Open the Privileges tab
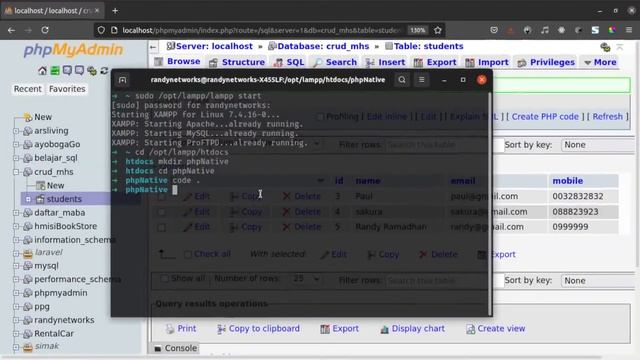Viewport: 640px width, 360px height. pos(546,62)
